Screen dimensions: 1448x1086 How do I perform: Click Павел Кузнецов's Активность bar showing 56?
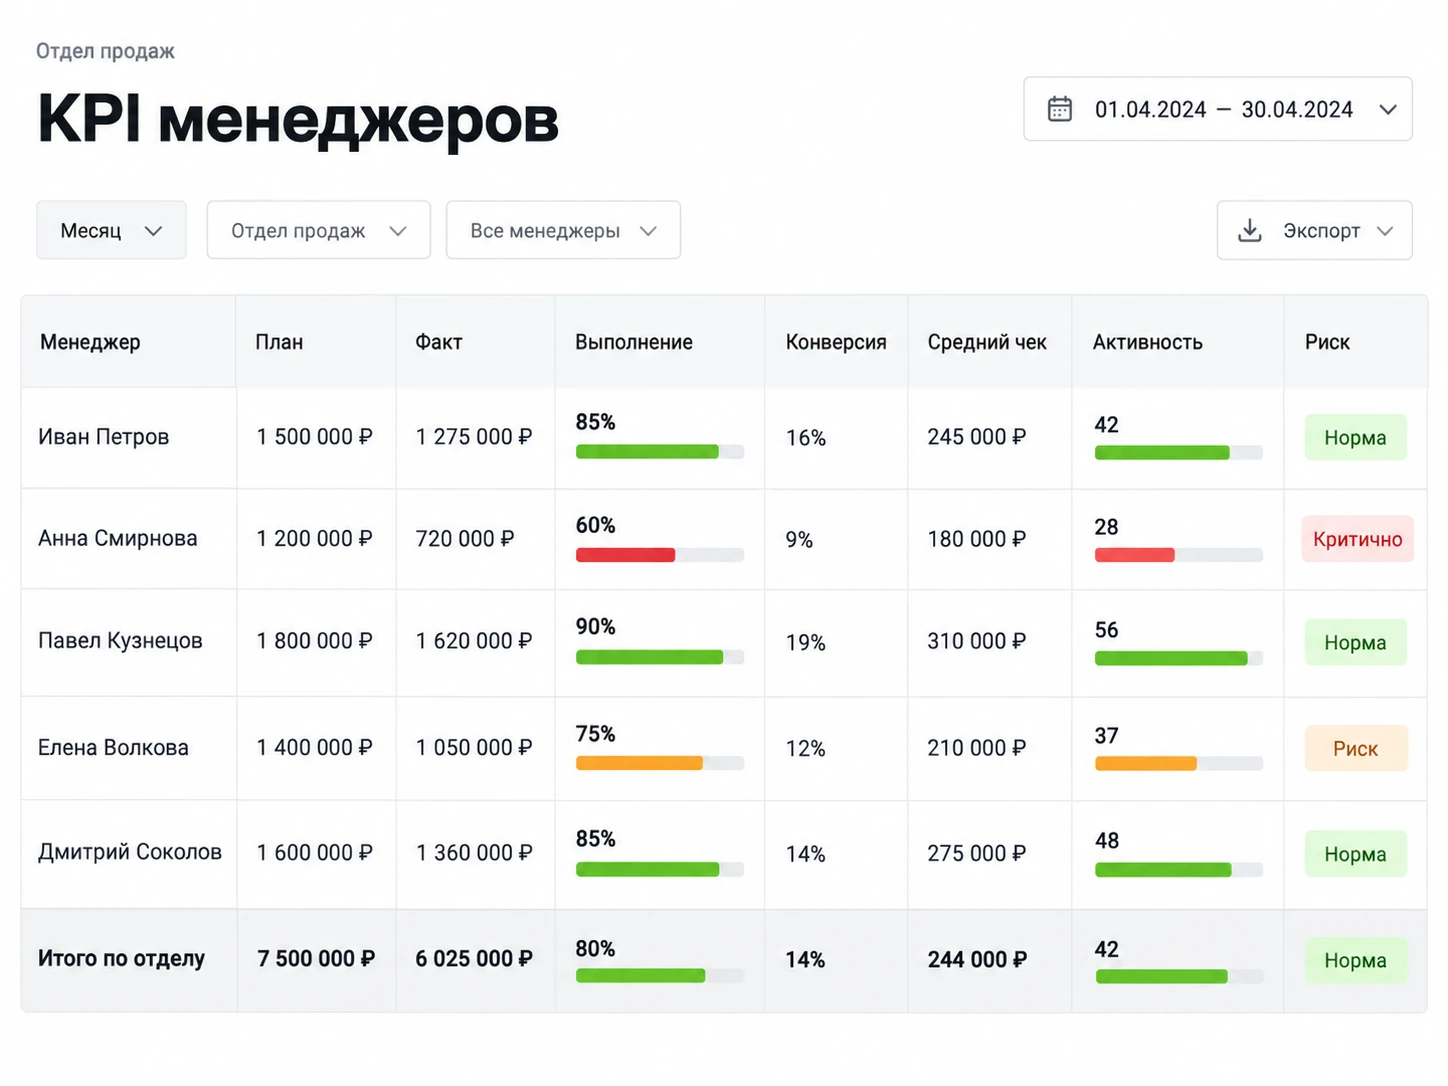1179,658
